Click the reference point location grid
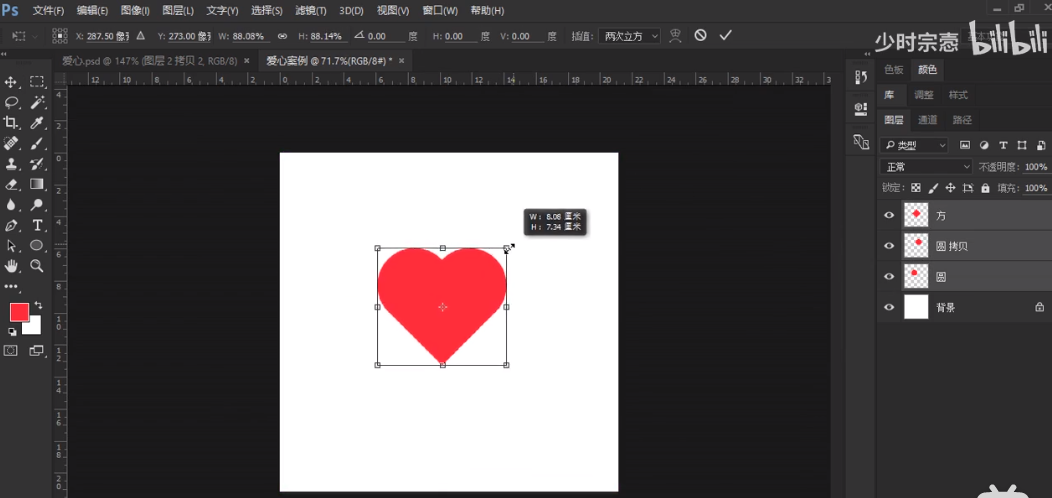The height and width of the screenshot is (498, 1052). coord(60,36)
